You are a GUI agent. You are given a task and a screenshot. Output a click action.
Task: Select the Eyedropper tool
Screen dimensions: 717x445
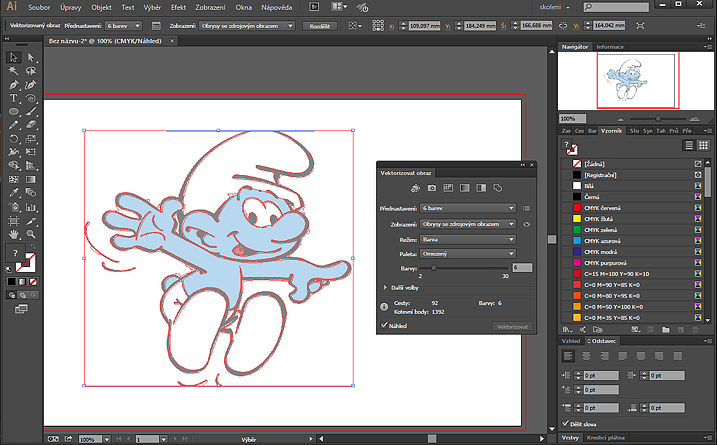(14, 193)
